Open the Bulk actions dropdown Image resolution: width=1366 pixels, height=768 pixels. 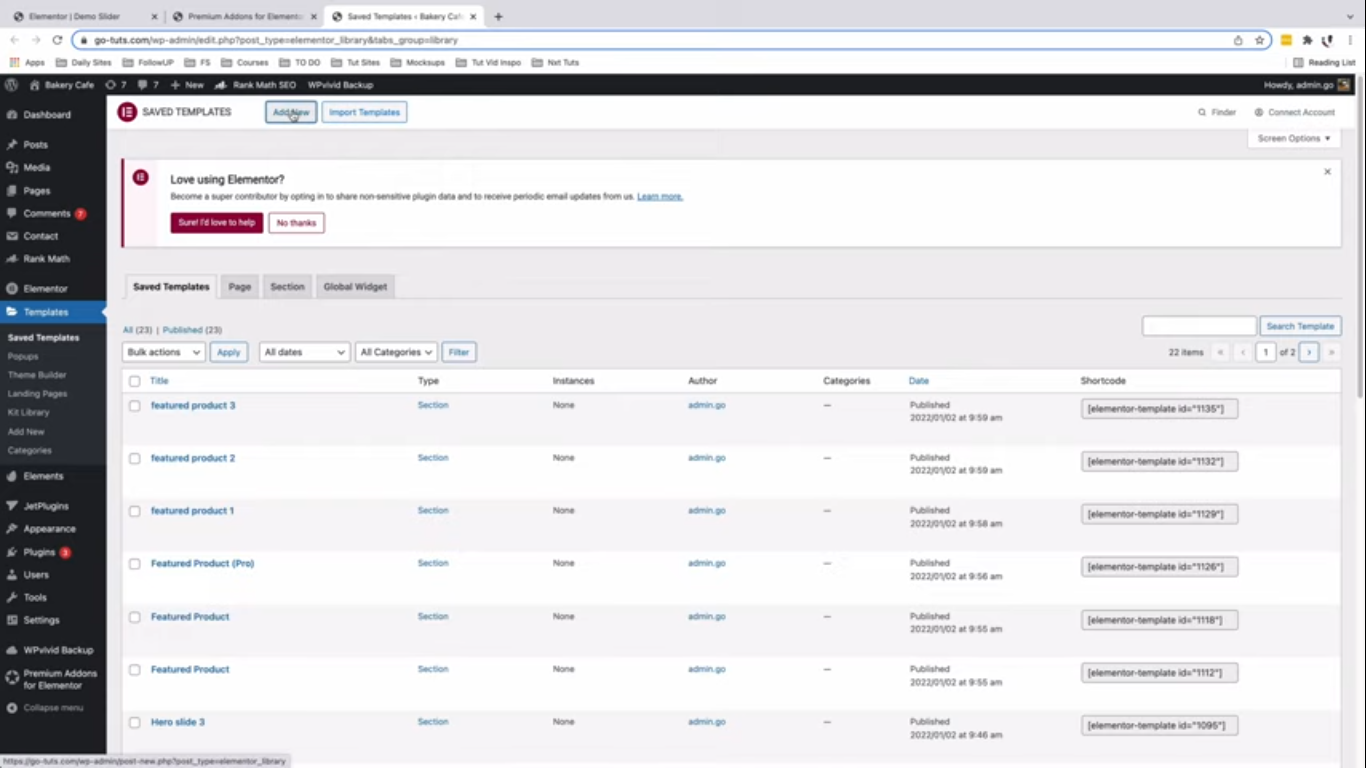coord(164,352)
